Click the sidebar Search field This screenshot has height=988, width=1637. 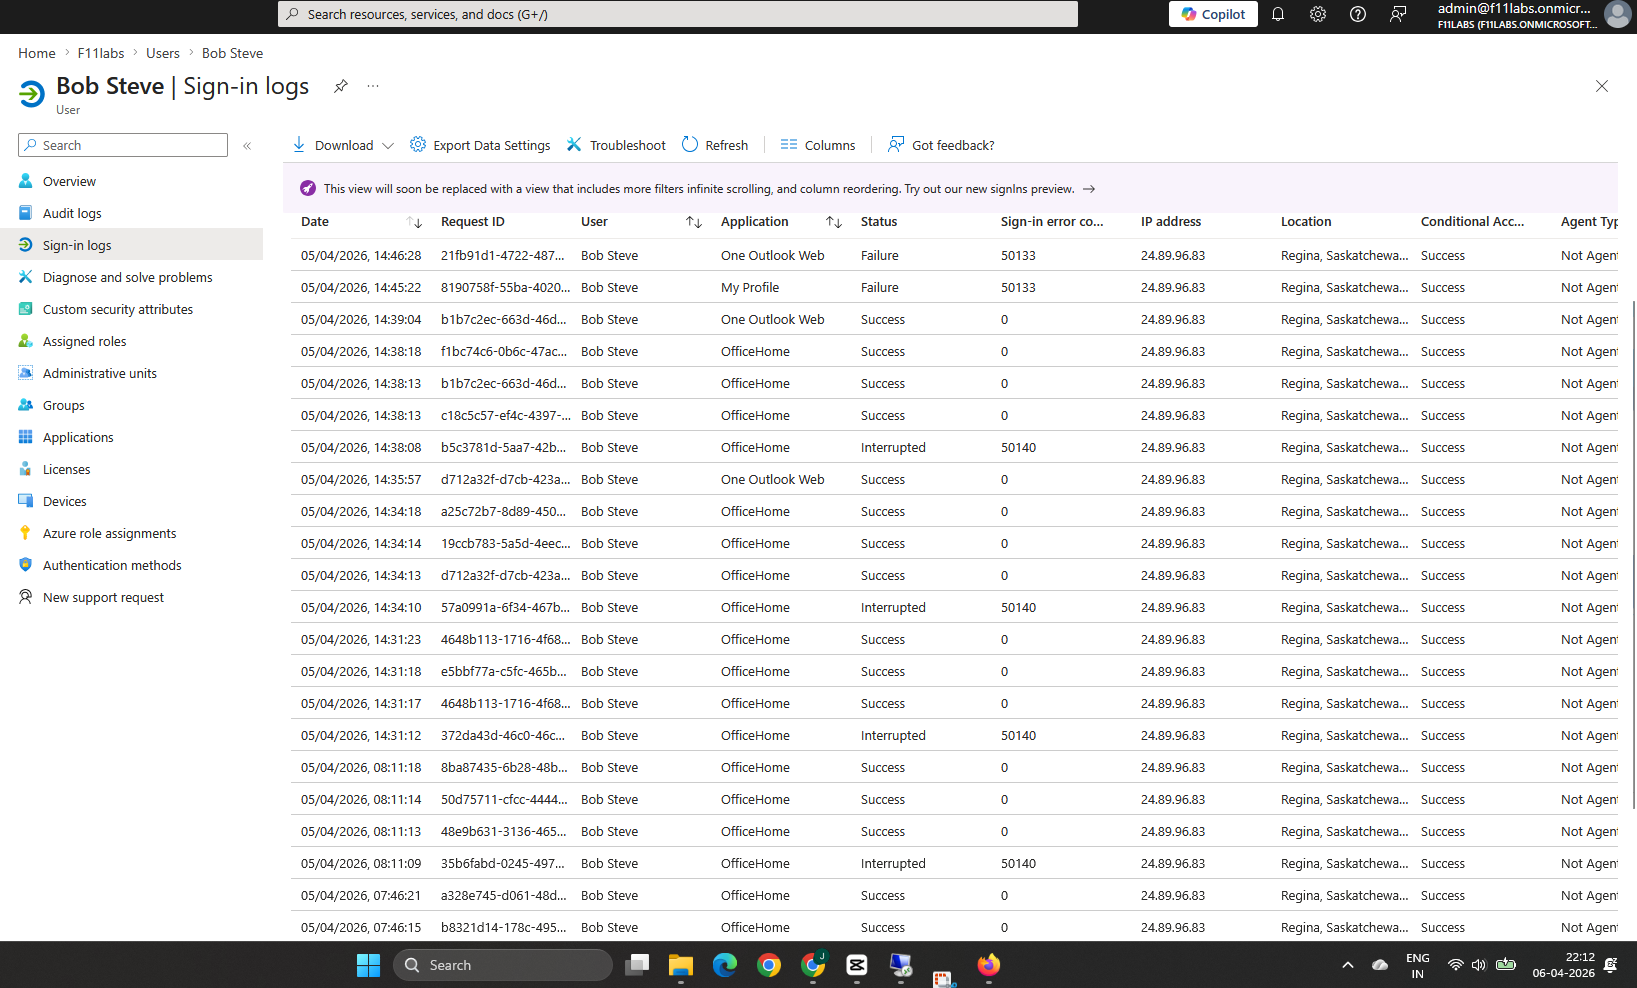coord(122,145)
